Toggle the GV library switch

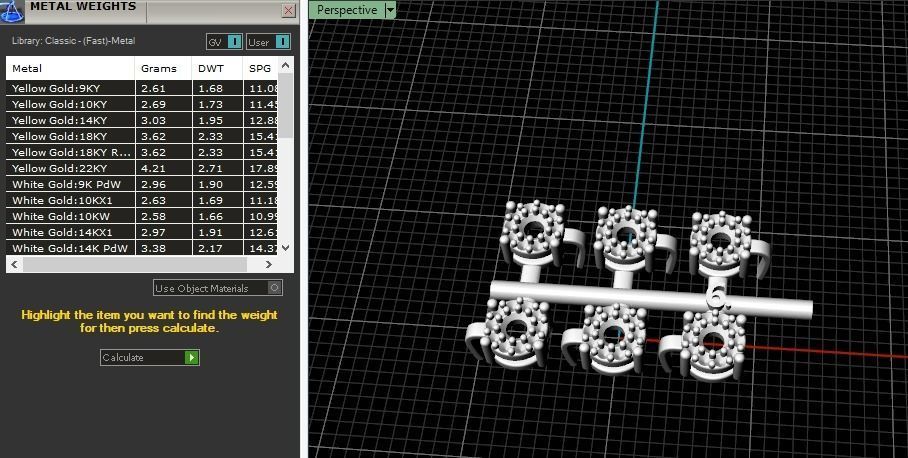[224, 42]
